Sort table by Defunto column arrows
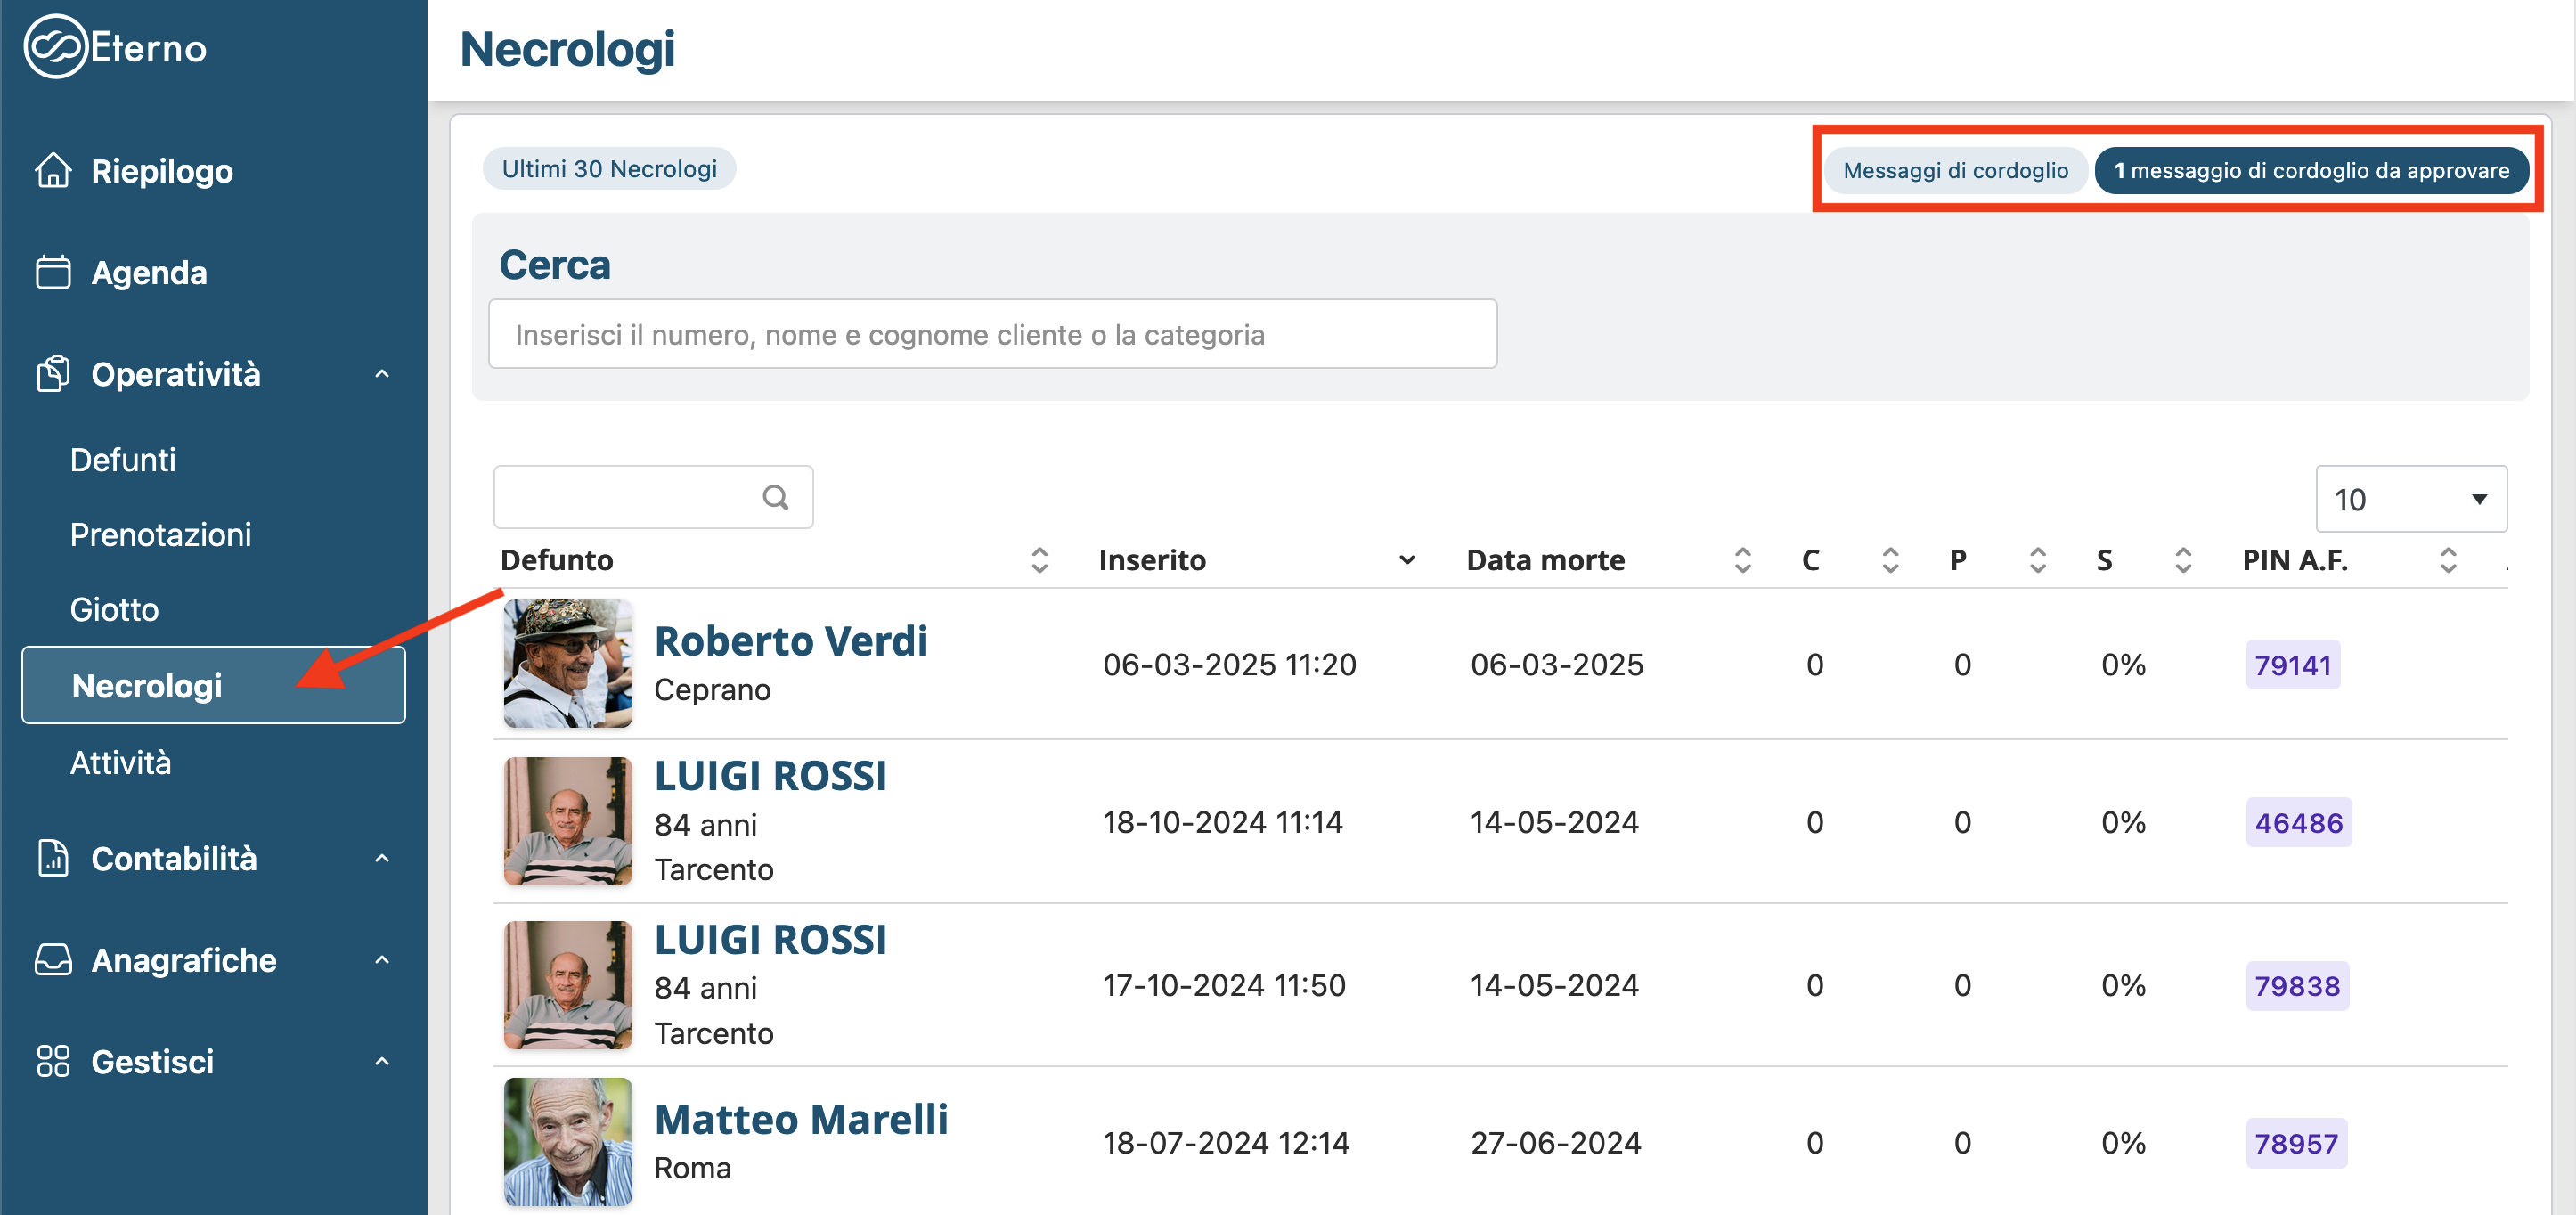The width and height of the screenshot is (2576, 1215). (1039, 560)
